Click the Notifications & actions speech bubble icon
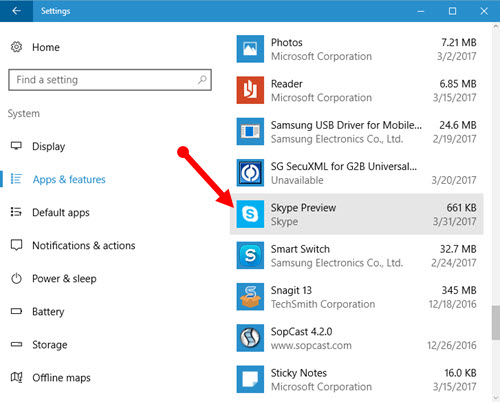Viewport: 500px width, 402px height. pyautogui.click(x=16, y=245)
